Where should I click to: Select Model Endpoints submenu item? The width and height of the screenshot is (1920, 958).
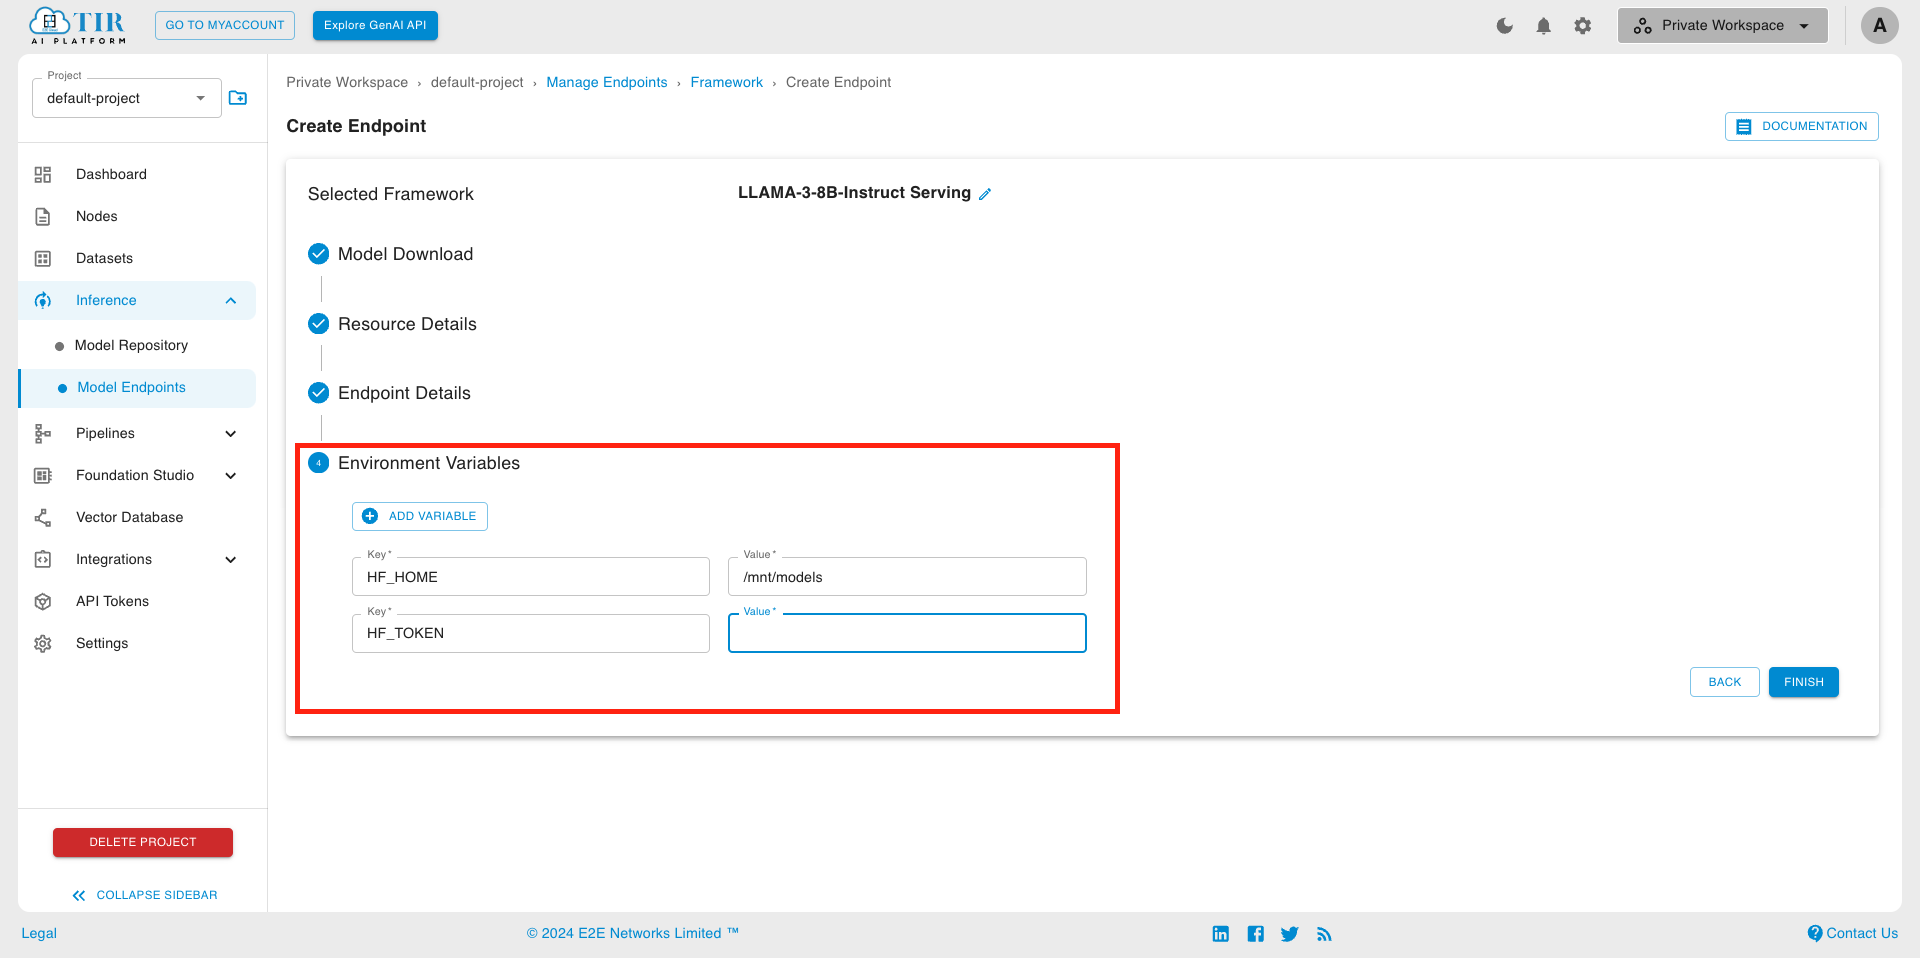click(137, 388)
